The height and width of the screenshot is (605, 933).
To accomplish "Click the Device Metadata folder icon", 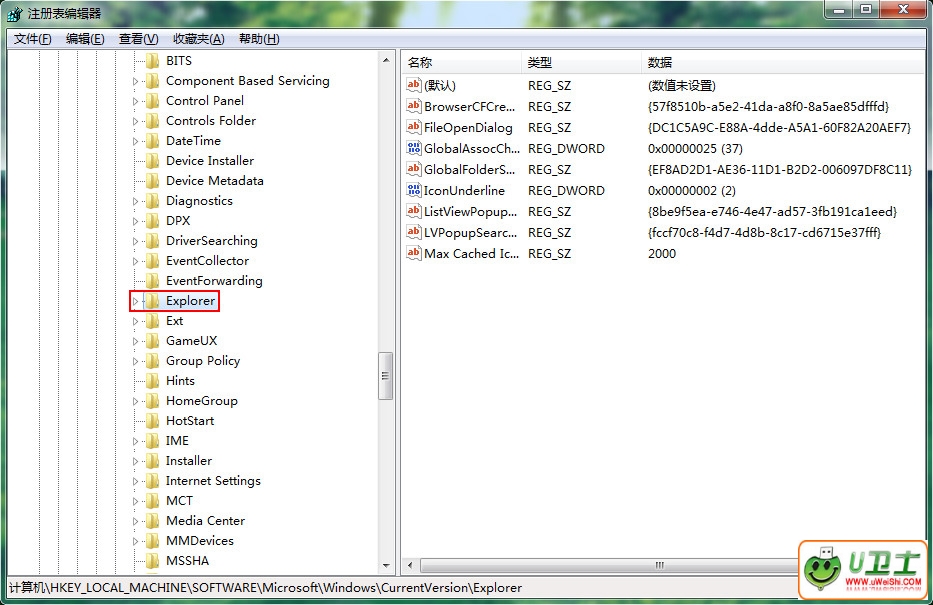I will click(153, 181).
